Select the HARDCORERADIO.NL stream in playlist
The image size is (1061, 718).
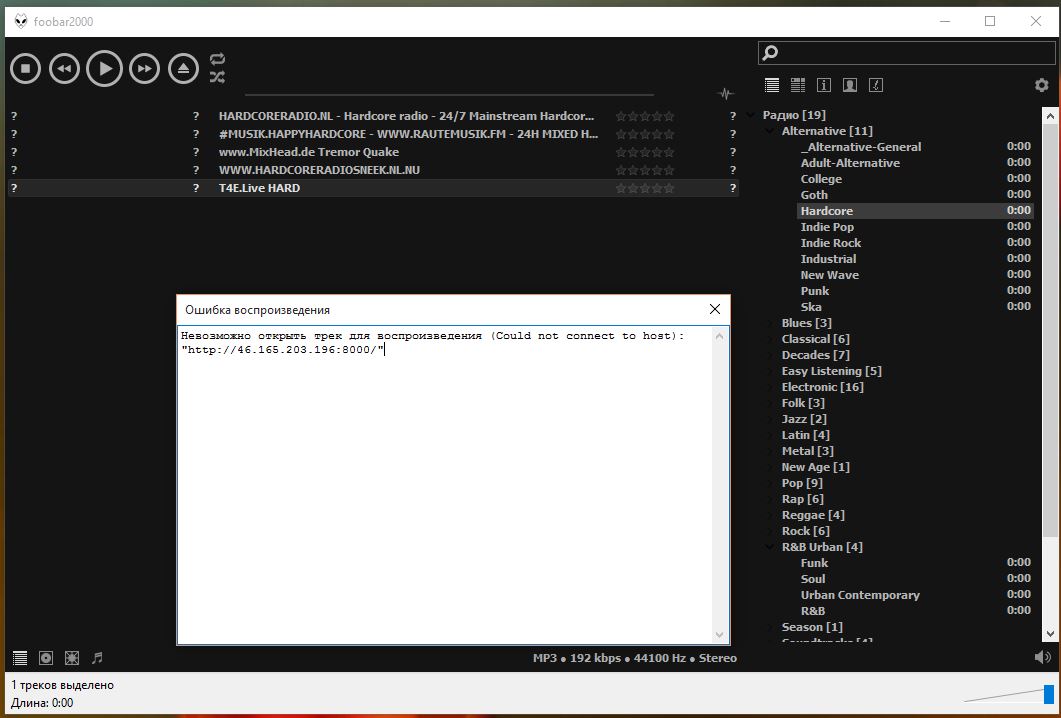point(406,116)
